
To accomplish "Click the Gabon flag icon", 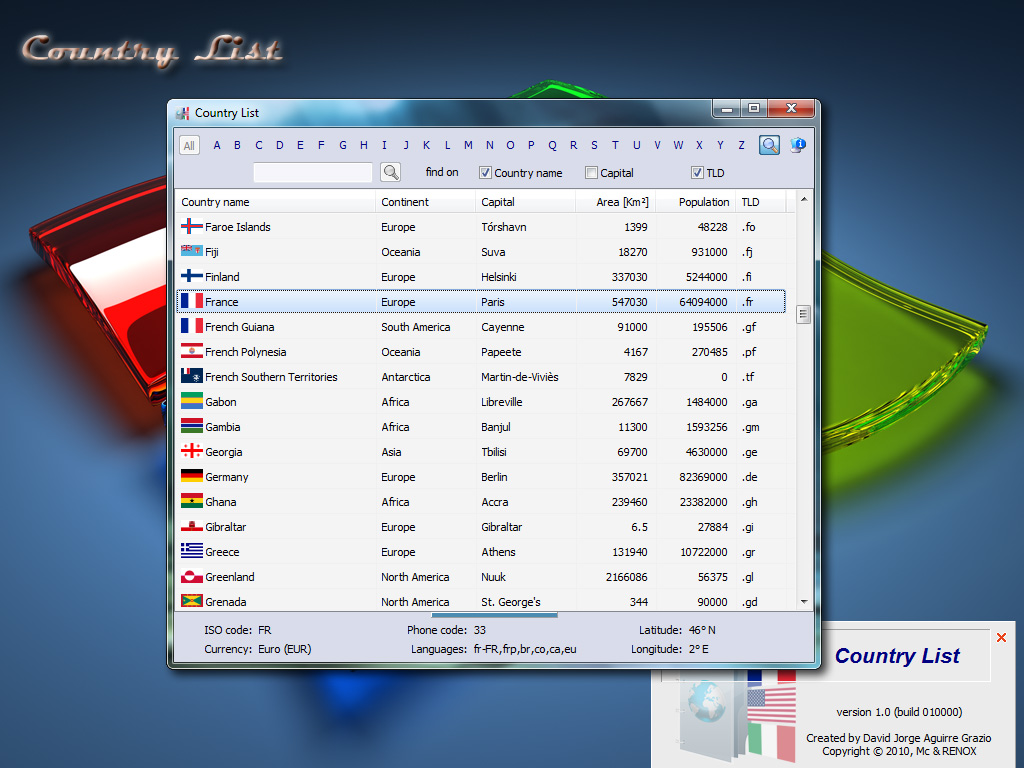I will tap(192, 402).
